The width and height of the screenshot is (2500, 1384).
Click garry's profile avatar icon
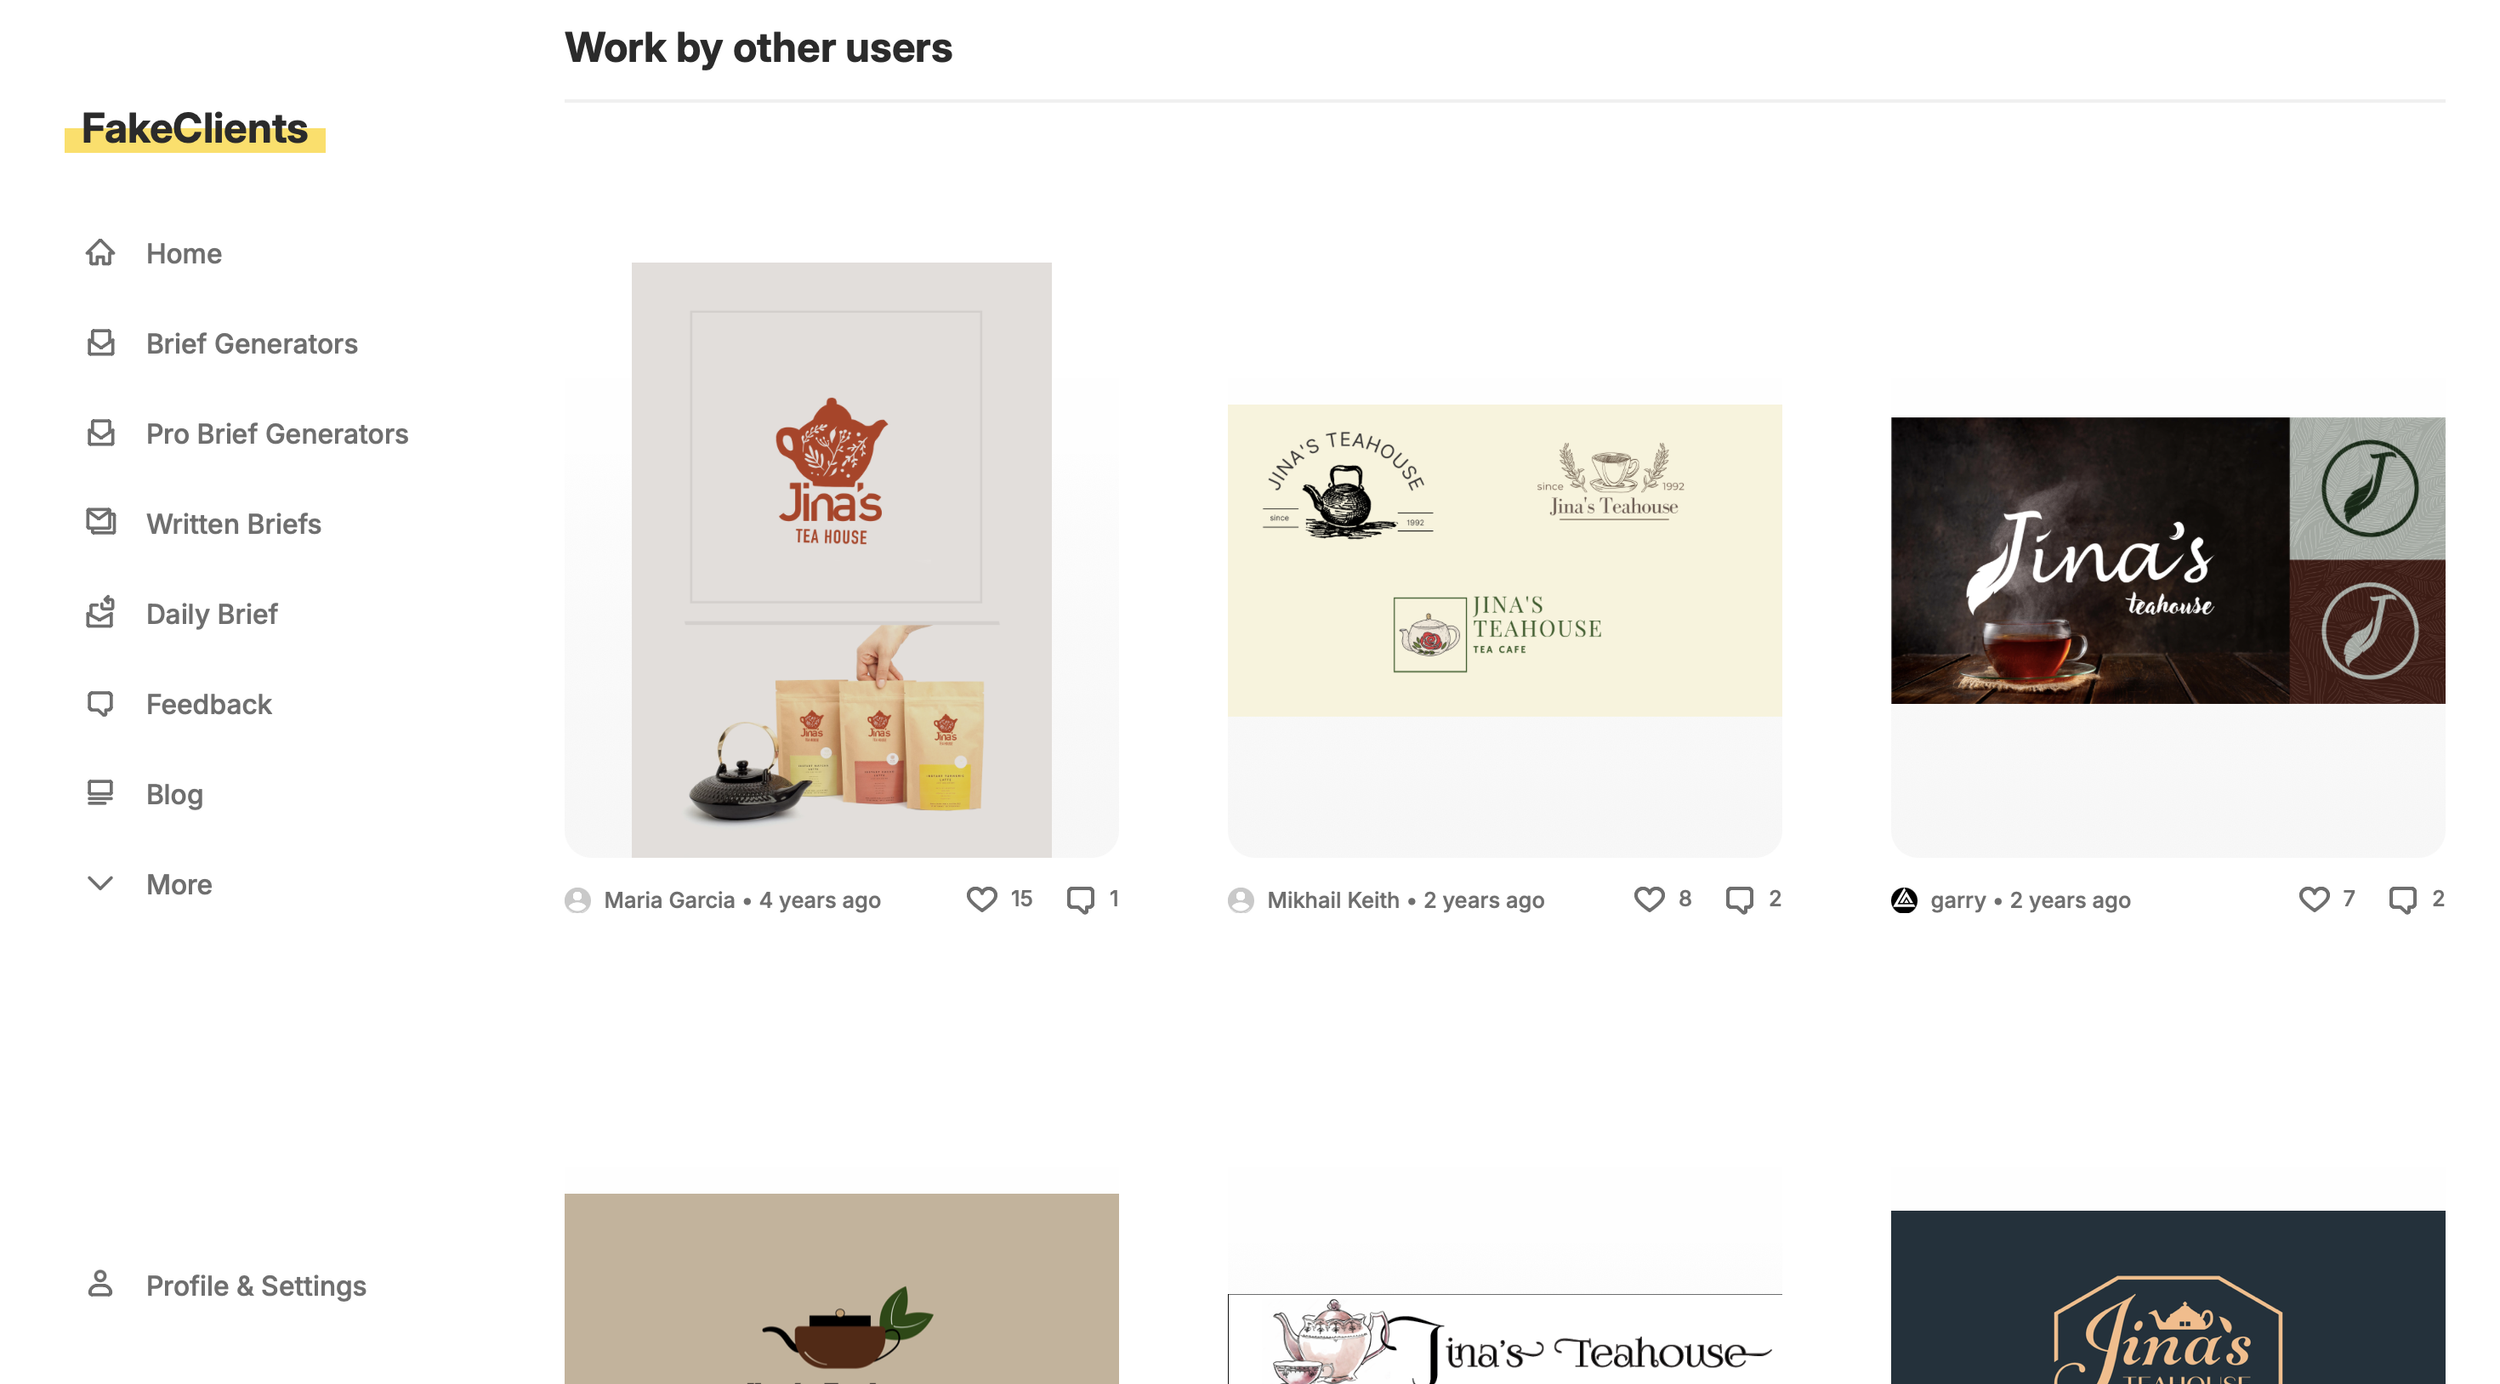(x=1904, y=900)
